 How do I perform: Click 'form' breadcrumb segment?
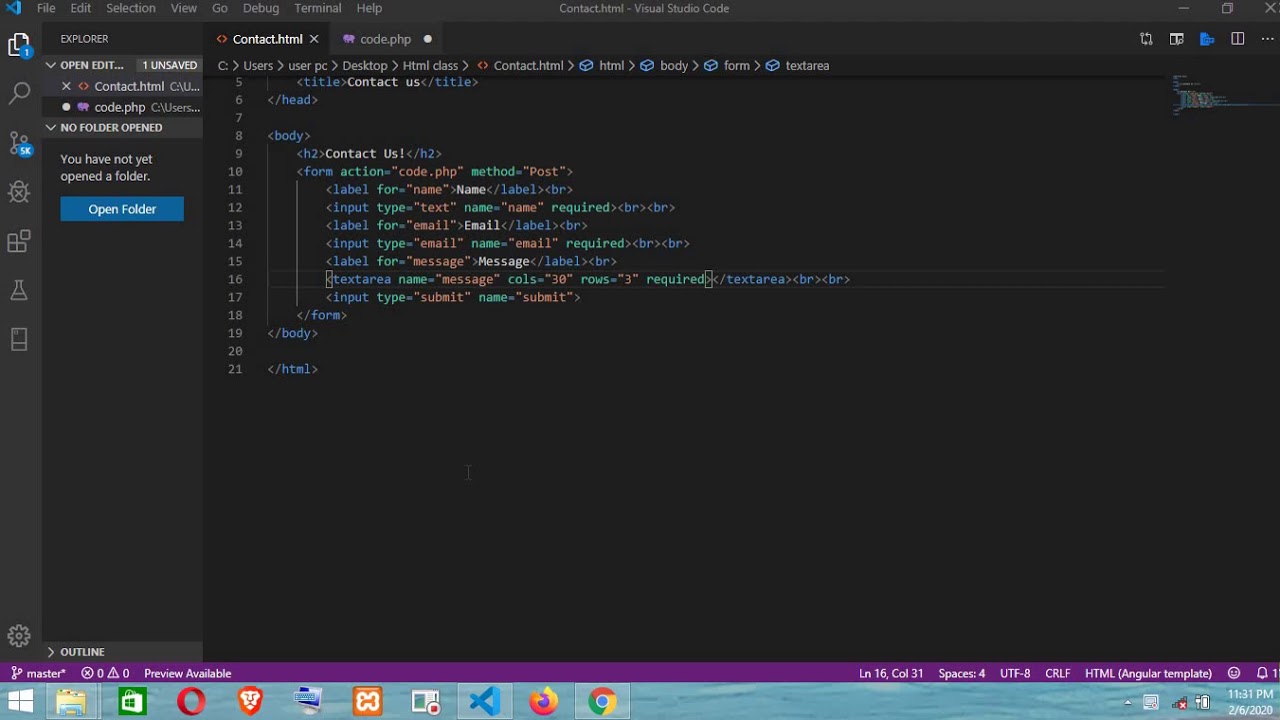coord(737,65)
